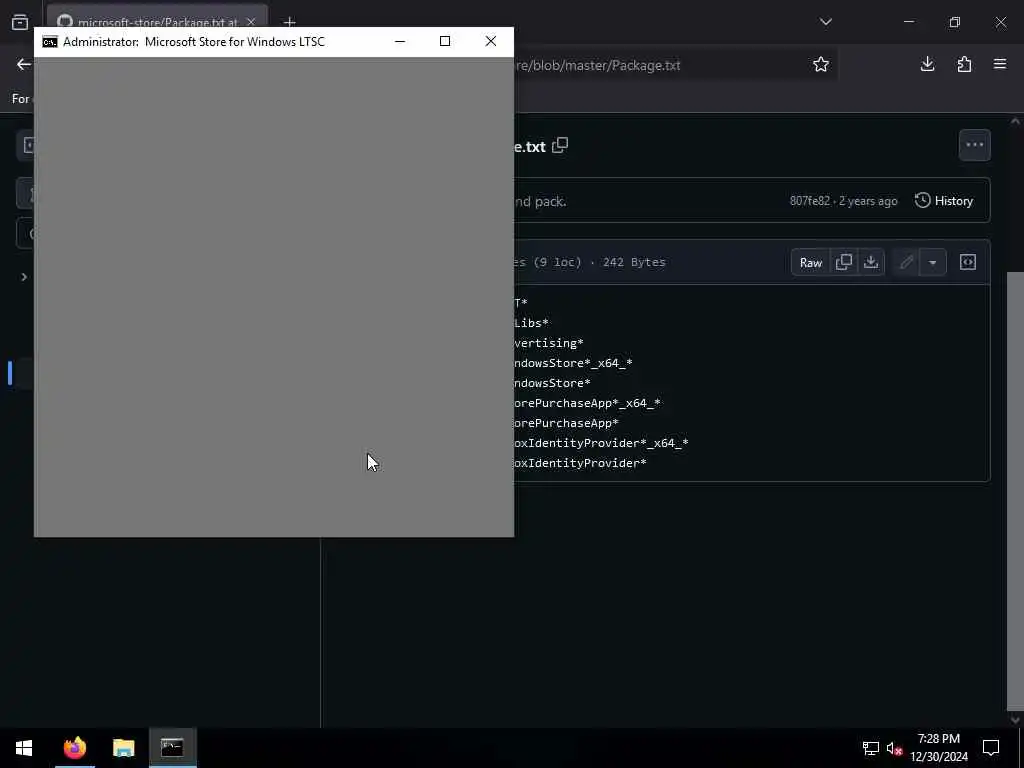Select the microsoft-store/Package.txt tab
1024x768 pixels.
point(157,22)
